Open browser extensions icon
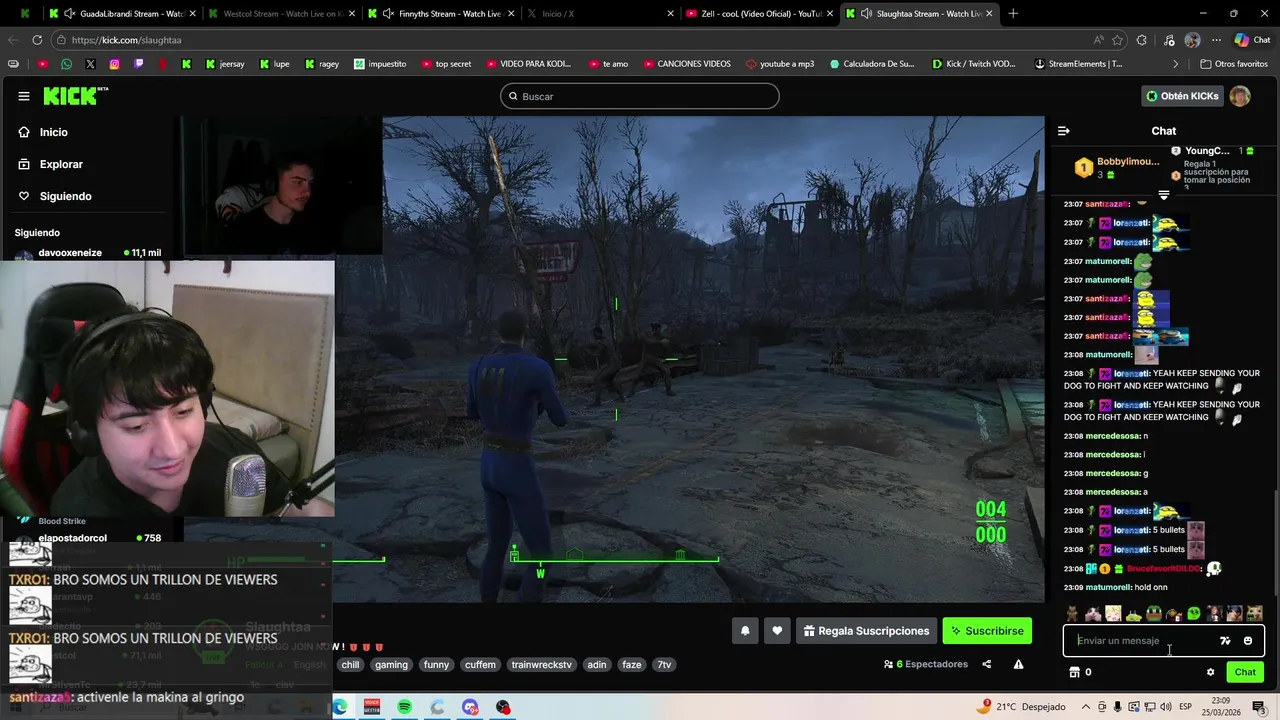 coord(1143,40)
